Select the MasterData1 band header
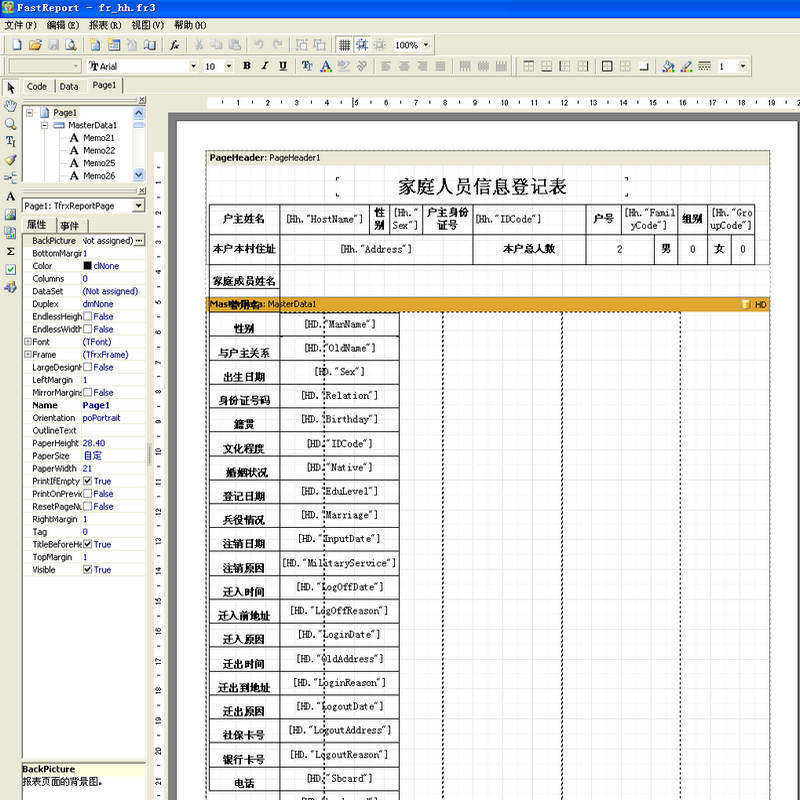Viewport: 800px width, 800px height. [x=488, y=304]
